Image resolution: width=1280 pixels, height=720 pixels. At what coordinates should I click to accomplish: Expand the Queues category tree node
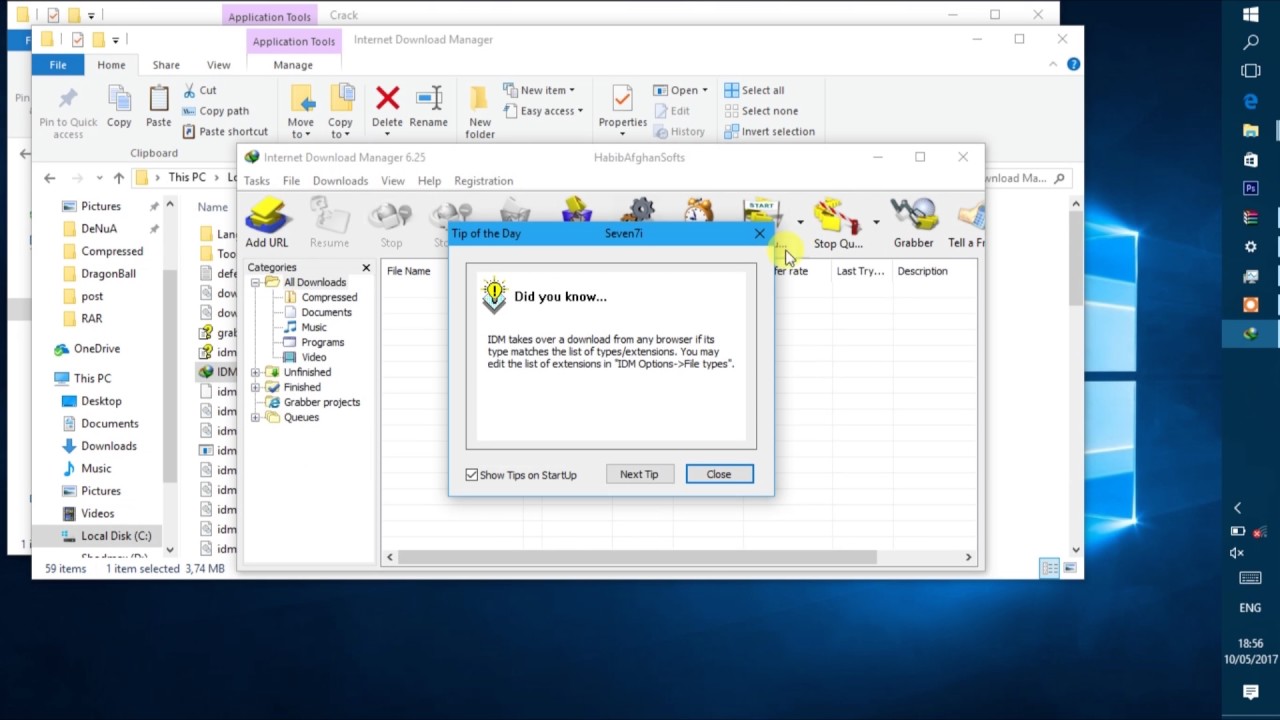click(255, 417)
